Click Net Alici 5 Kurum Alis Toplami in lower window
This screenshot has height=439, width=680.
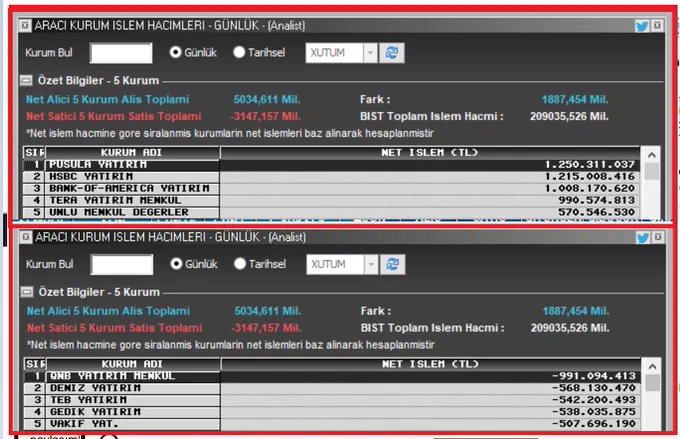click(108, 311)
